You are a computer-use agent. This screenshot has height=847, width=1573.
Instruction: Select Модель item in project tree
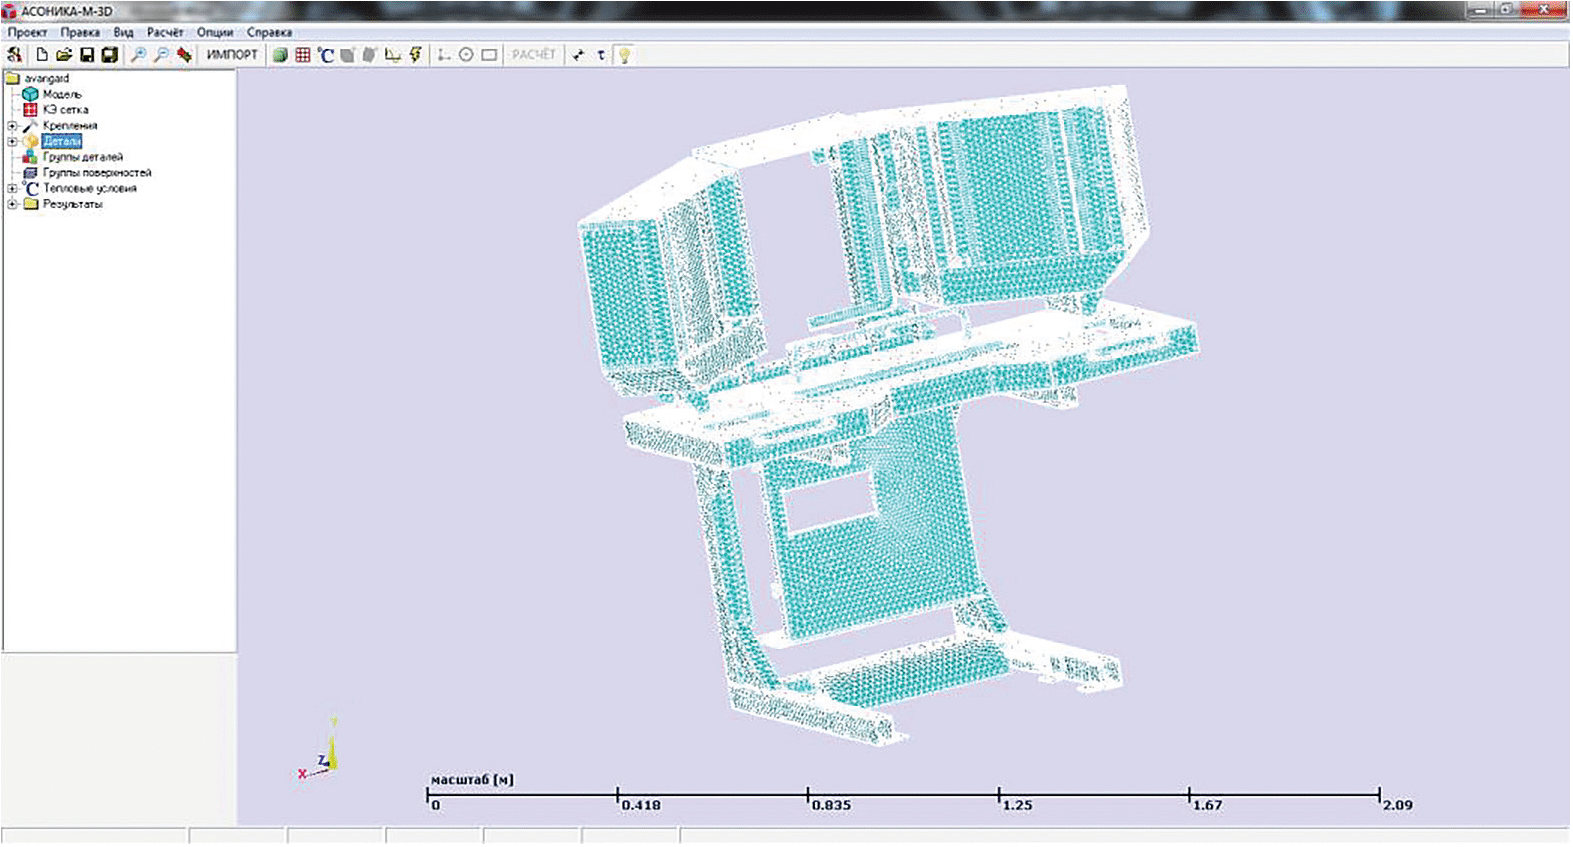[x=62, y=94]
